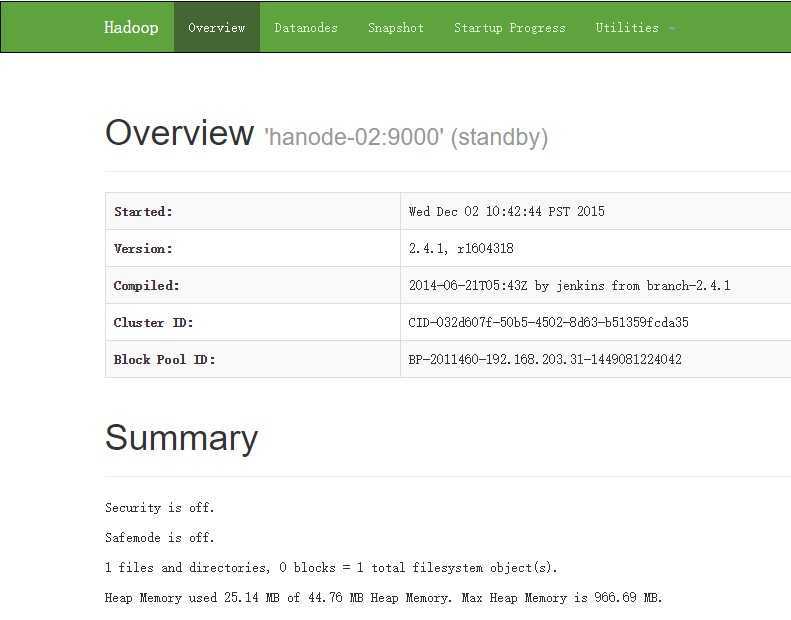Click the 'Started:' row label
The image size is (791, 620).
[x=143, y=211]
